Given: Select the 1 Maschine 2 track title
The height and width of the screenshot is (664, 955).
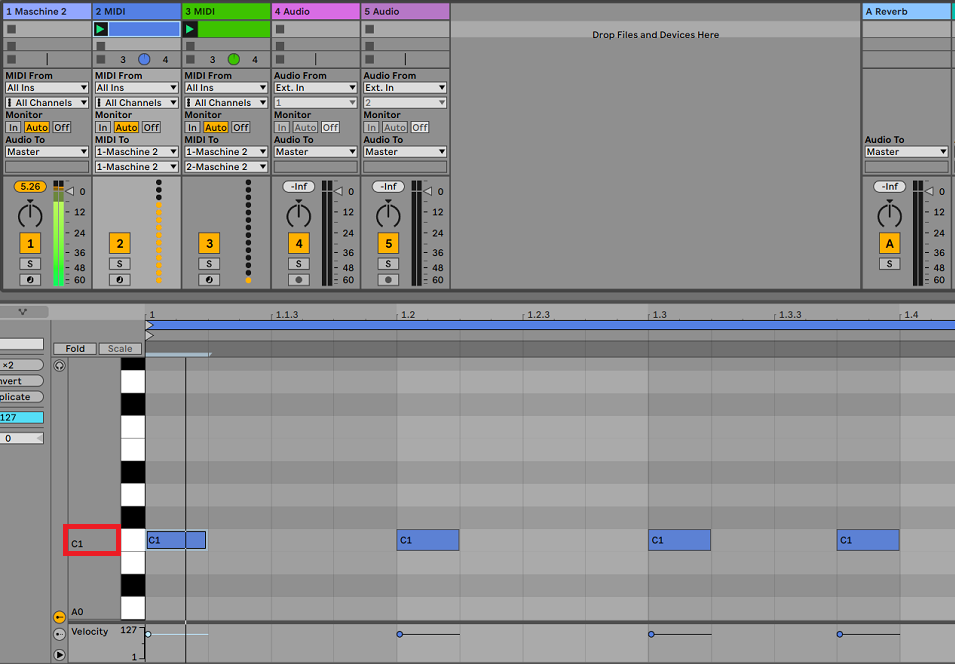Looking at the screenshot, I should [x=47, y=11].
